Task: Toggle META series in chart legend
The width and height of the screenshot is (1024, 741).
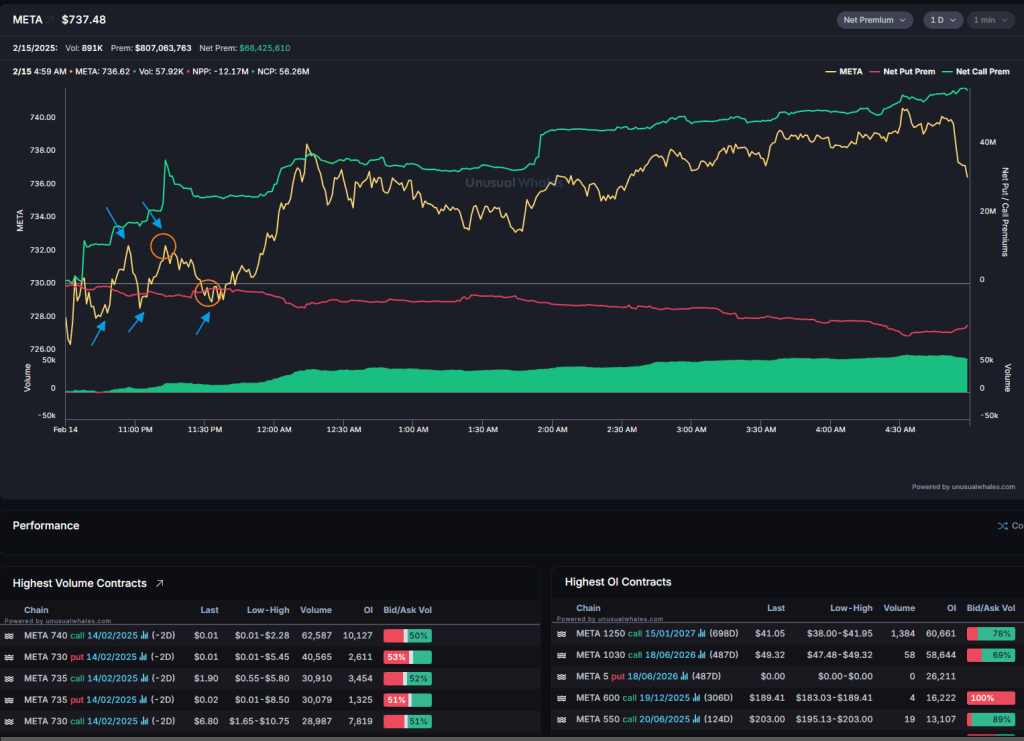Action: [844, 72]
